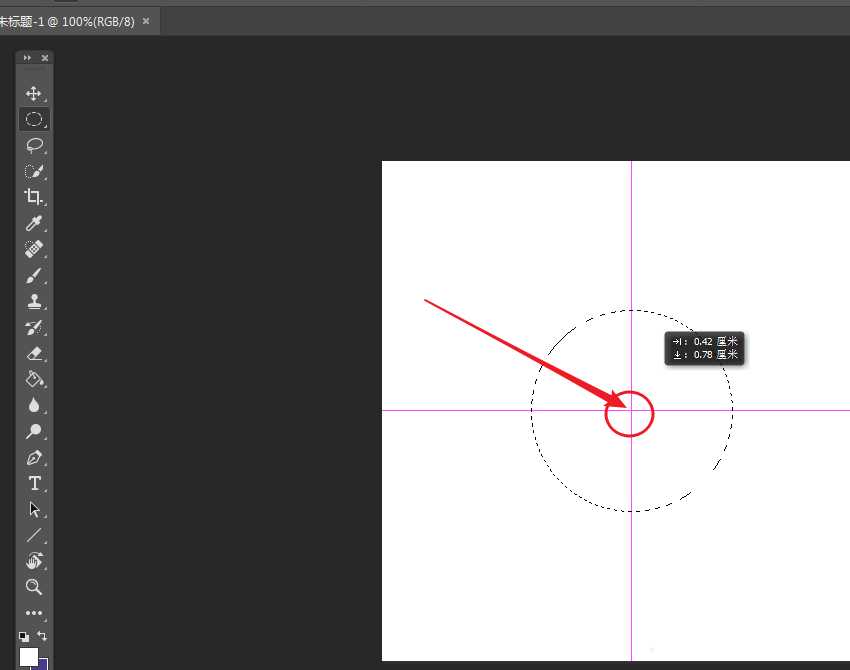
Task: Select the Crop tool
Action: [x=35, y=197]
